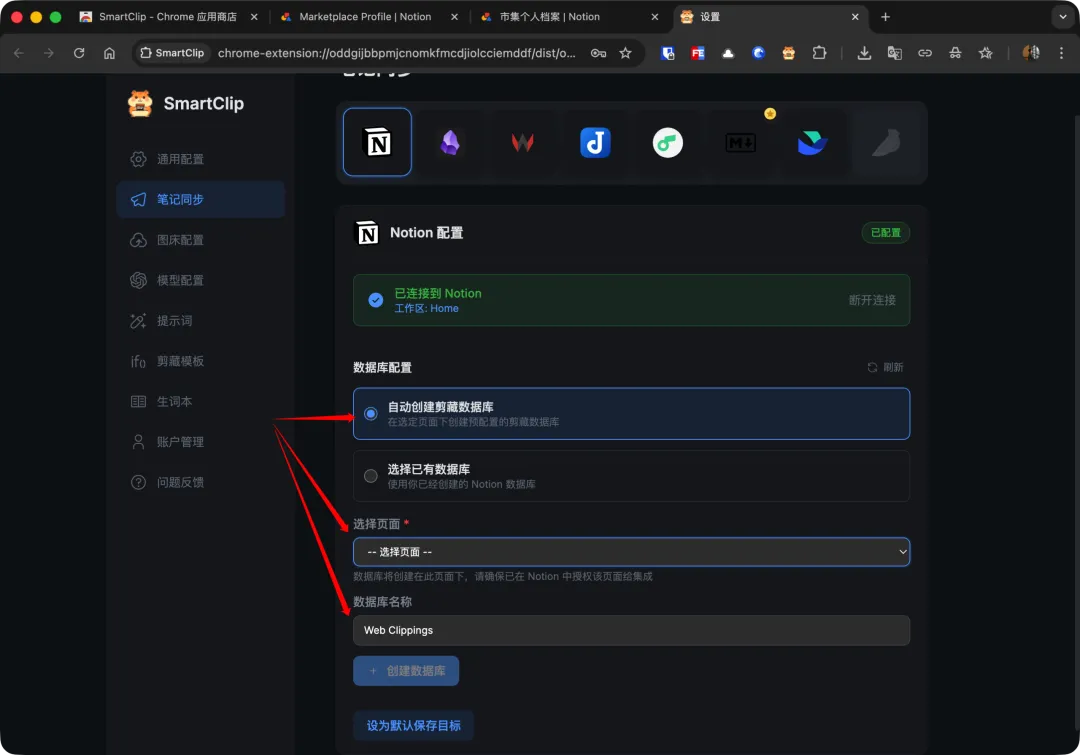Open the password key icon

tap(599, 53)
